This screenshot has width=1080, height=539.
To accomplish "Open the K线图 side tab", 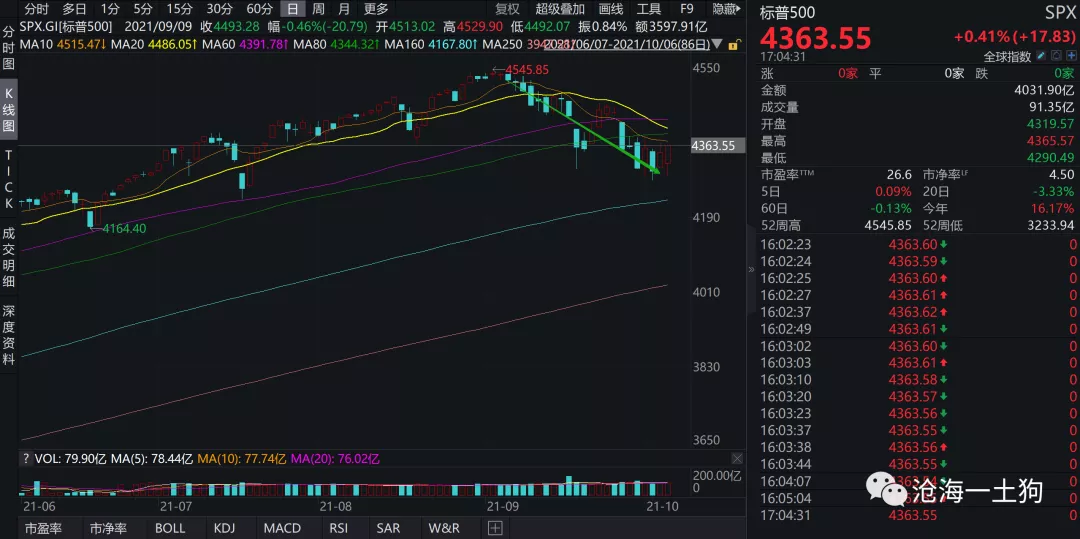I will click(x=9, y=110).
